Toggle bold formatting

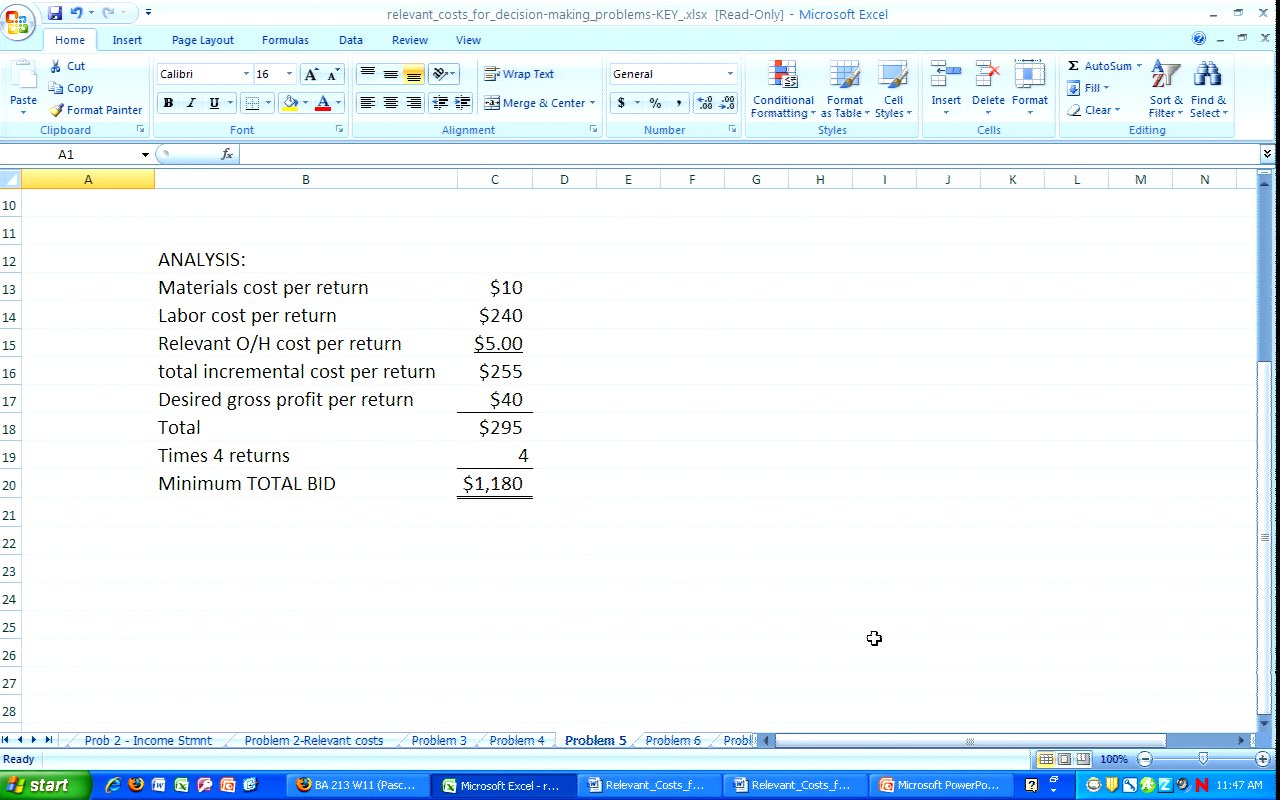click(x=168, y=103)
